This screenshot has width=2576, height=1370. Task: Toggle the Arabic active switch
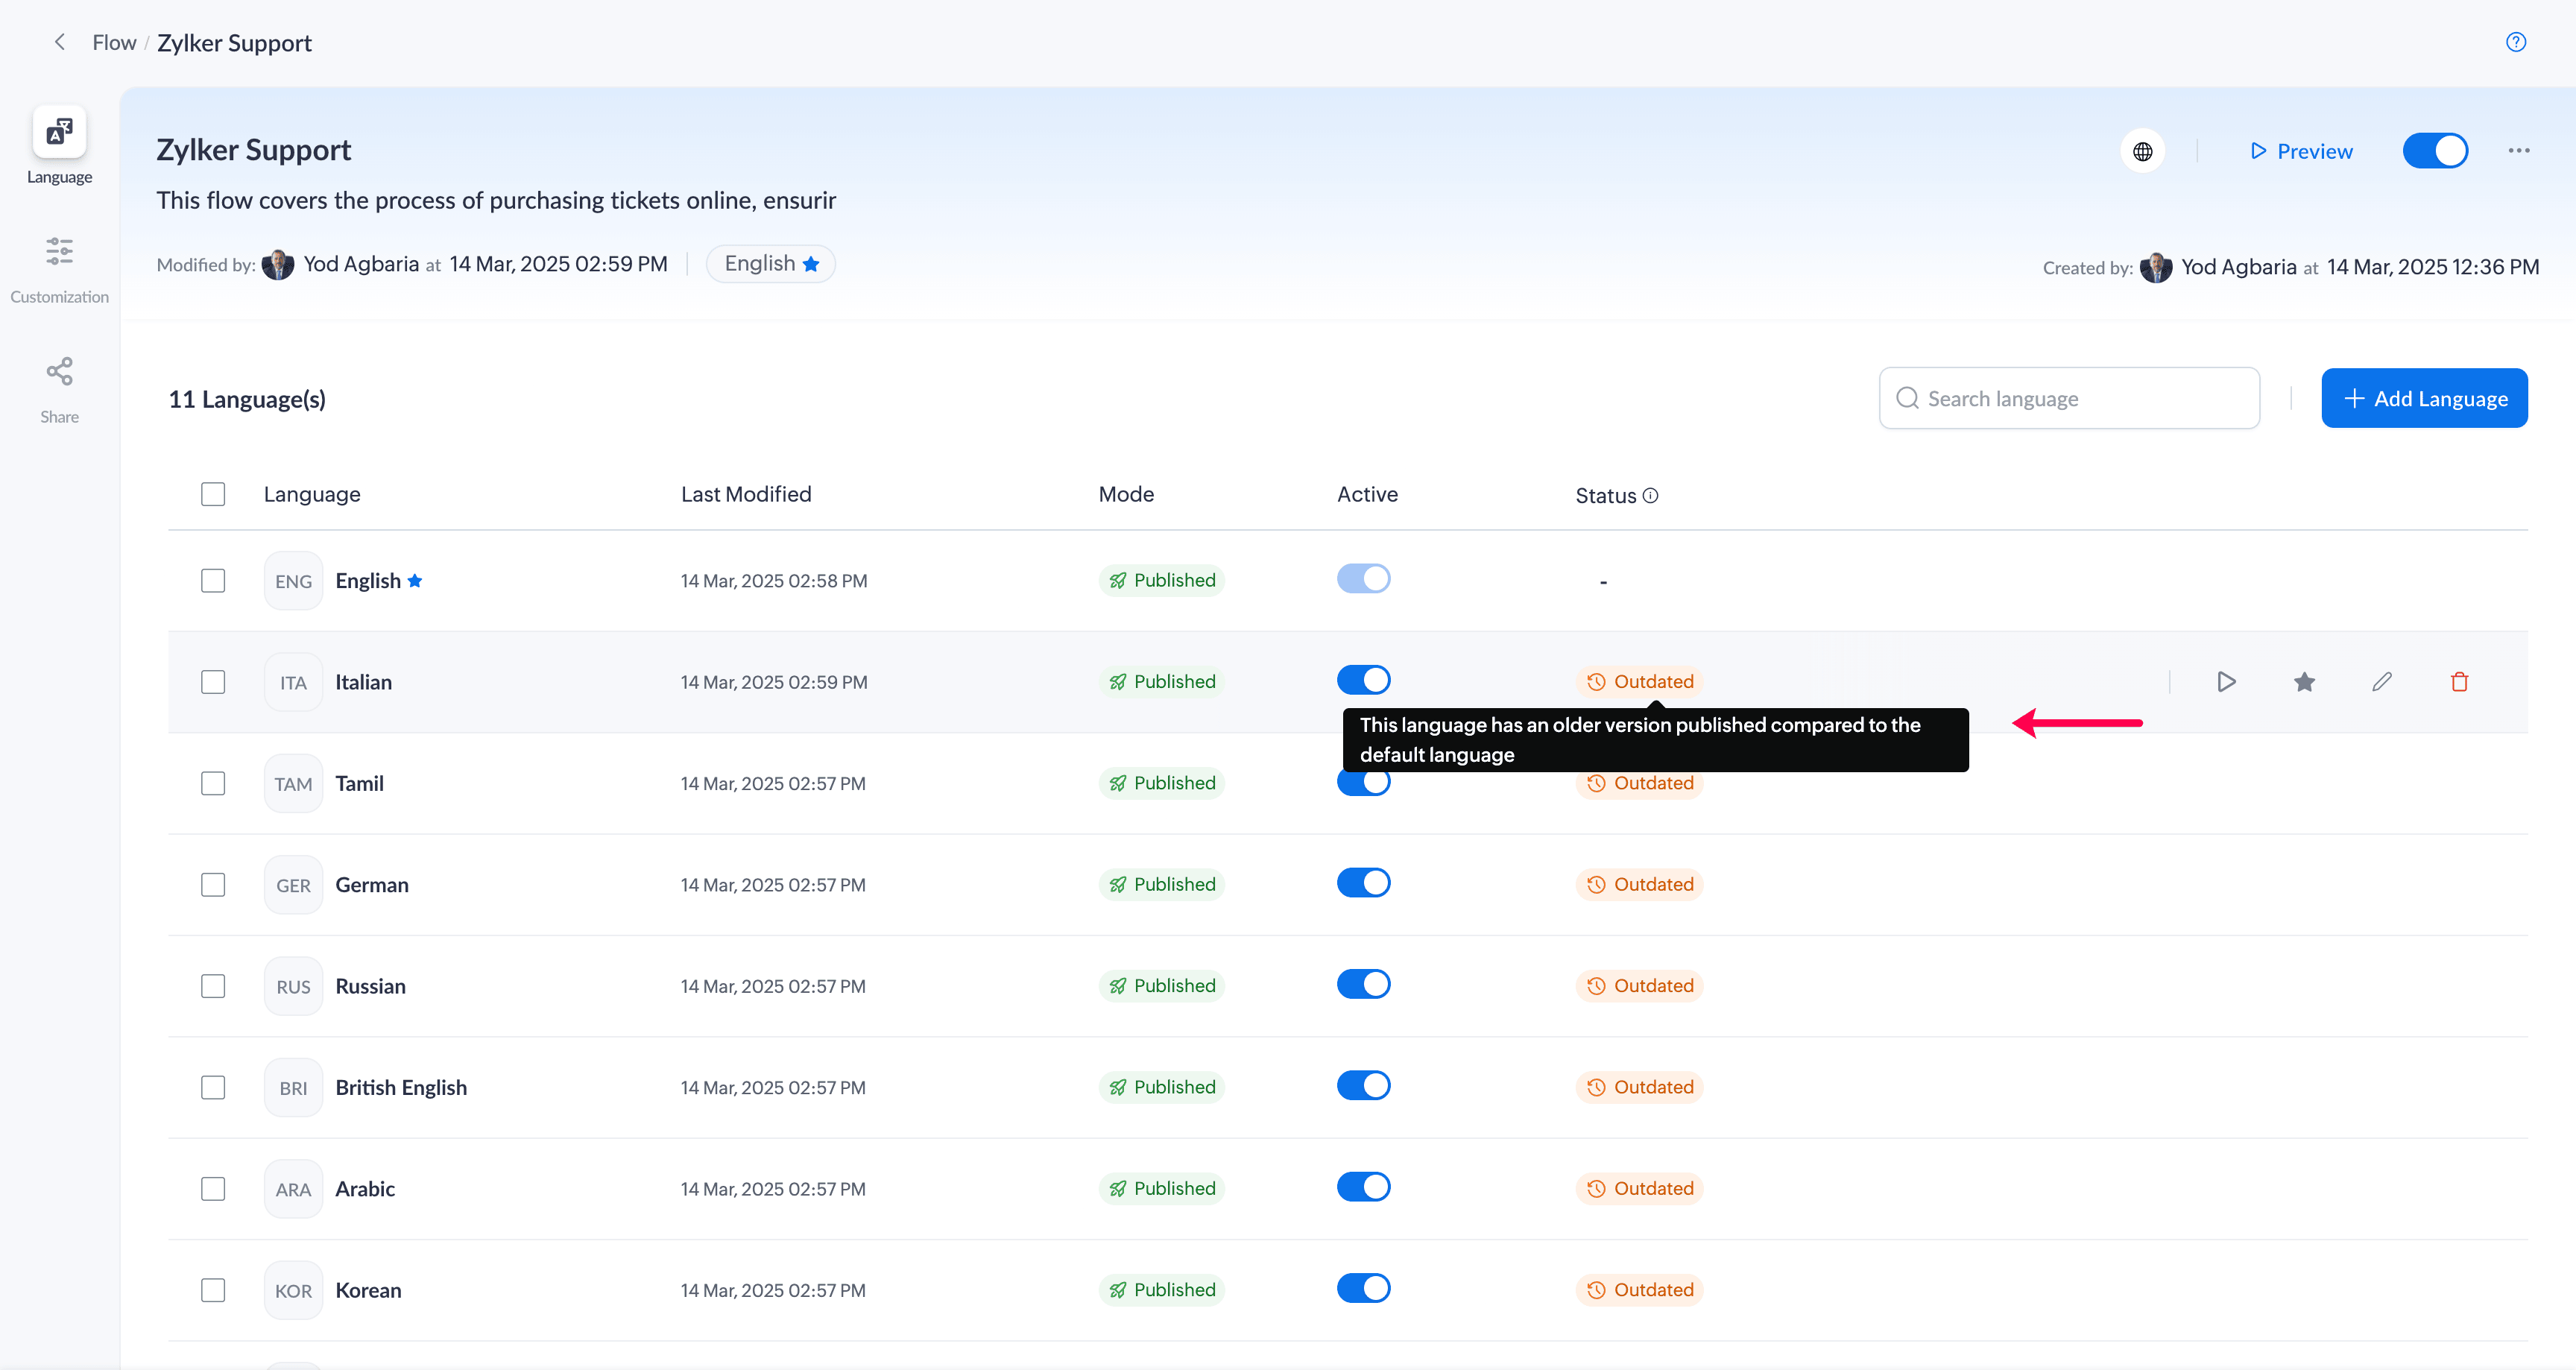click(1363, 1187)
